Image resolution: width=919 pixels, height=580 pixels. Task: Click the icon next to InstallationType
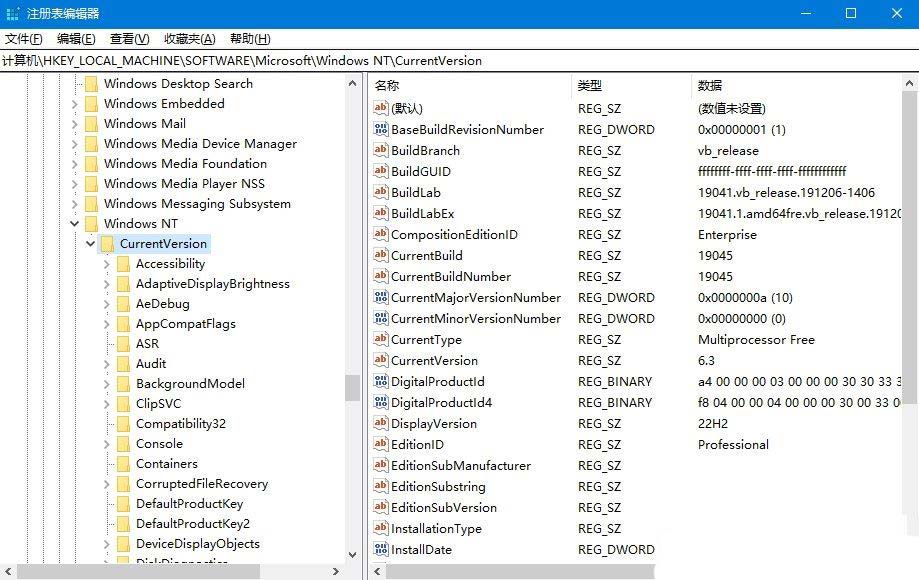(380, 528)
